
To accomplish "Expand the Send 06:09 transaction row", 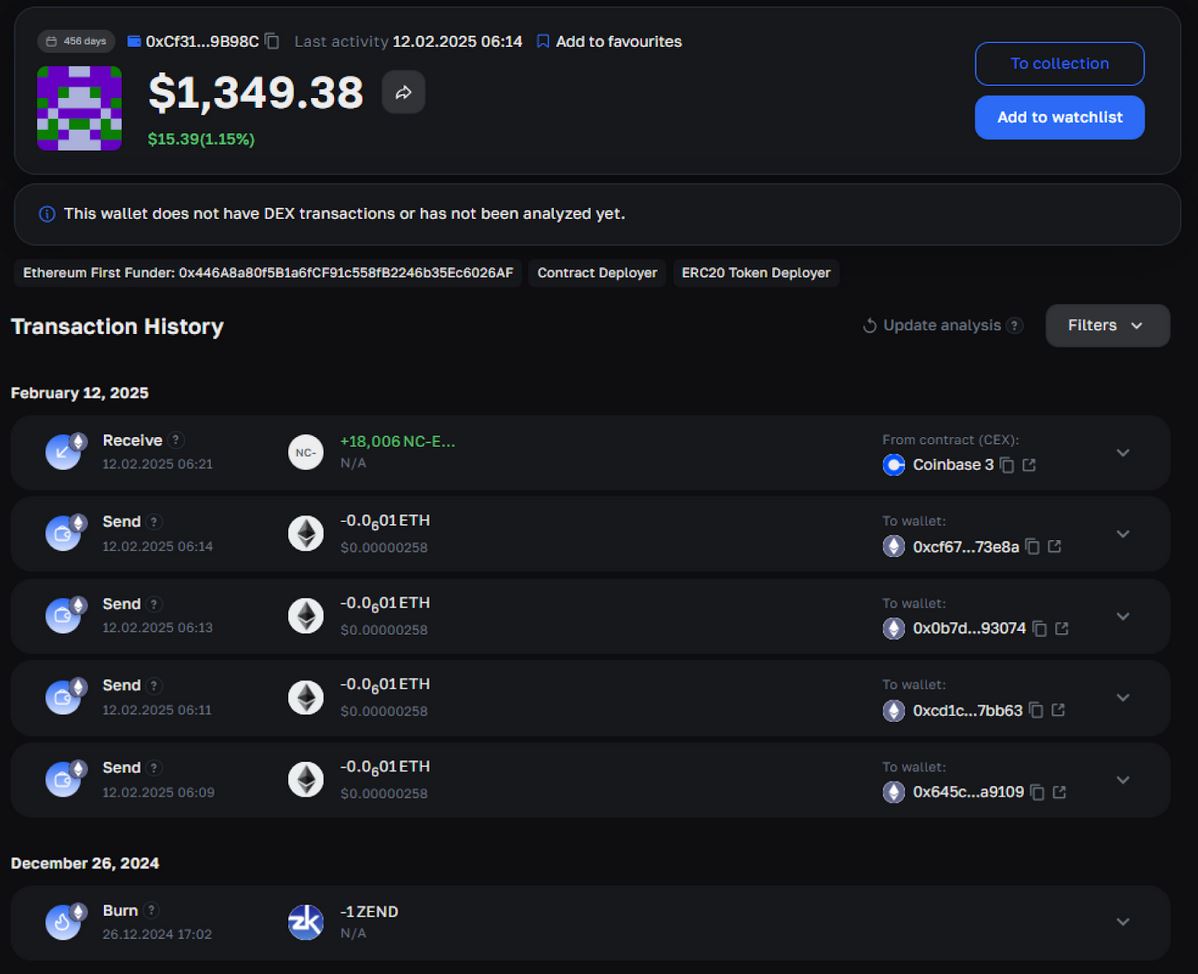I will (1122, 780).
